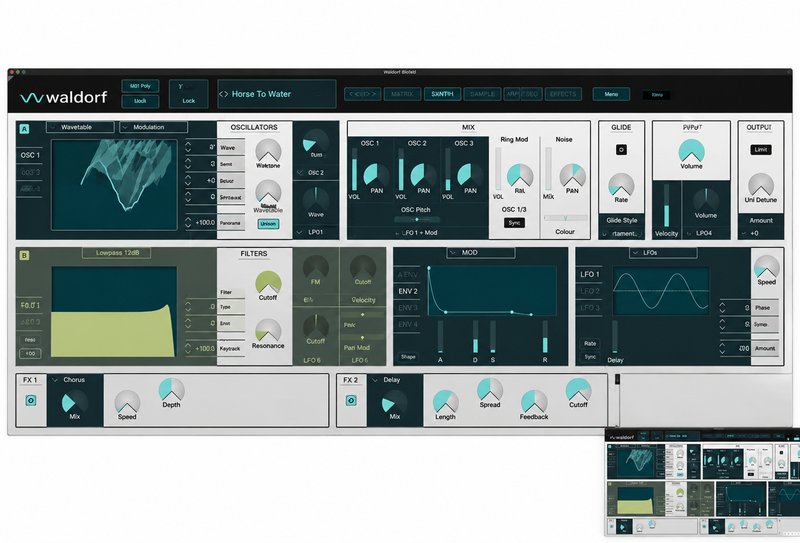Switch to the EFFECTS tab
This screenshot has height=543, width=800.
[x=563, y=94]
